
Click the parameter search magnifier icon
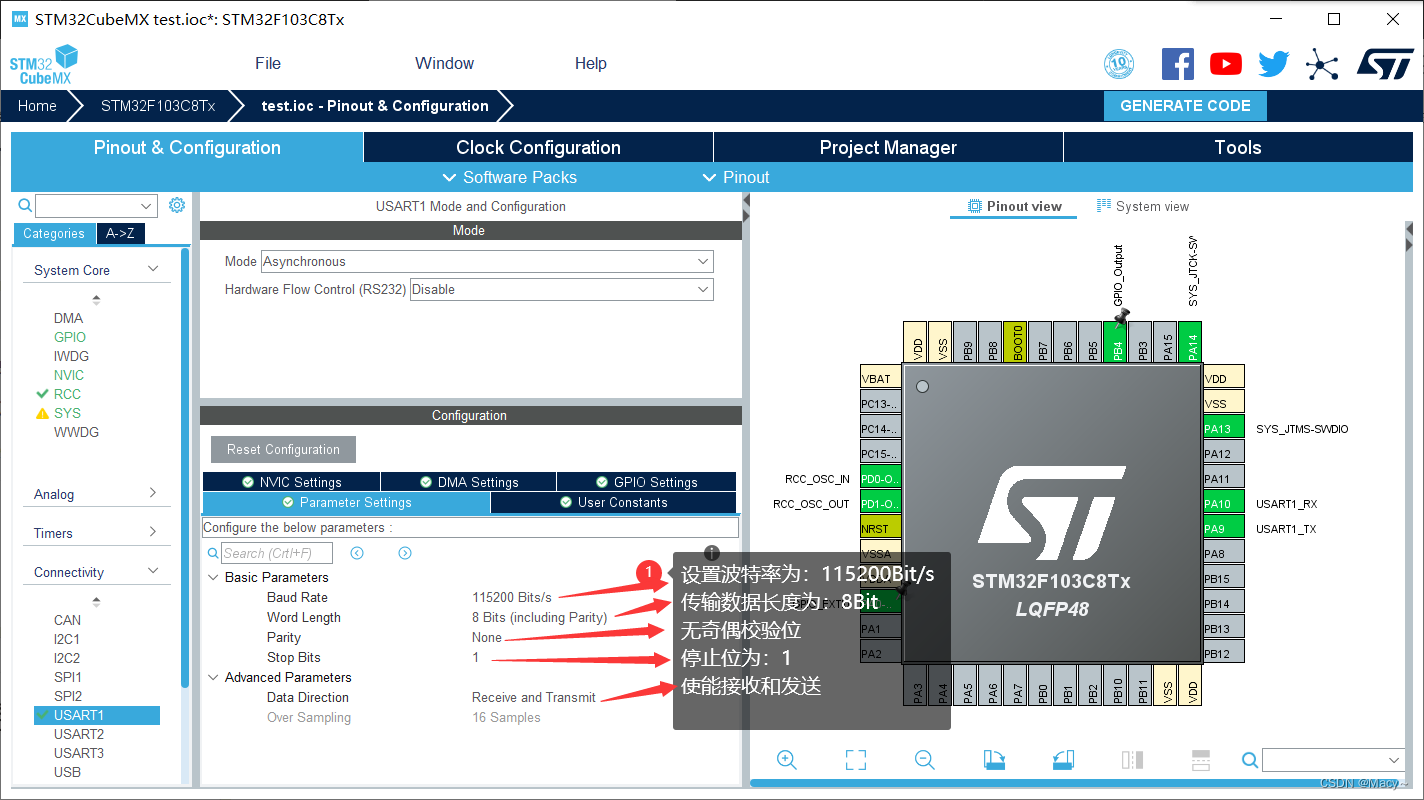coord(213,553)
